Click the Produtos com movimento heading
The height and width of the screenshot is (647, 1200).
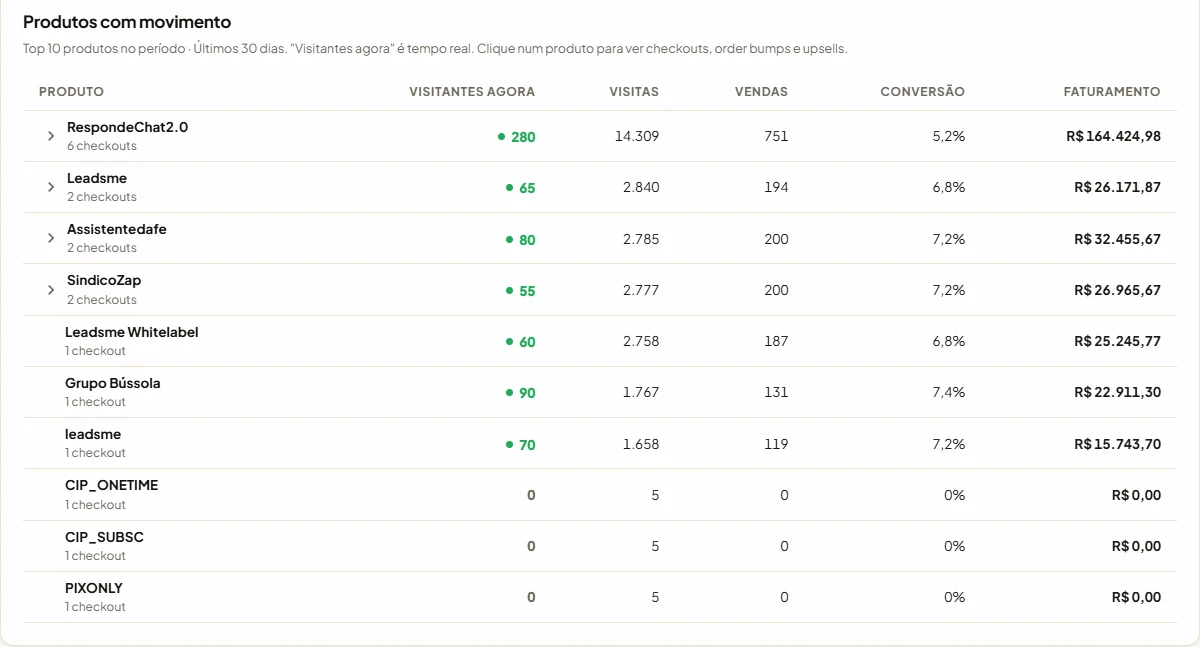pyautogui.click(x=127, y=22)
